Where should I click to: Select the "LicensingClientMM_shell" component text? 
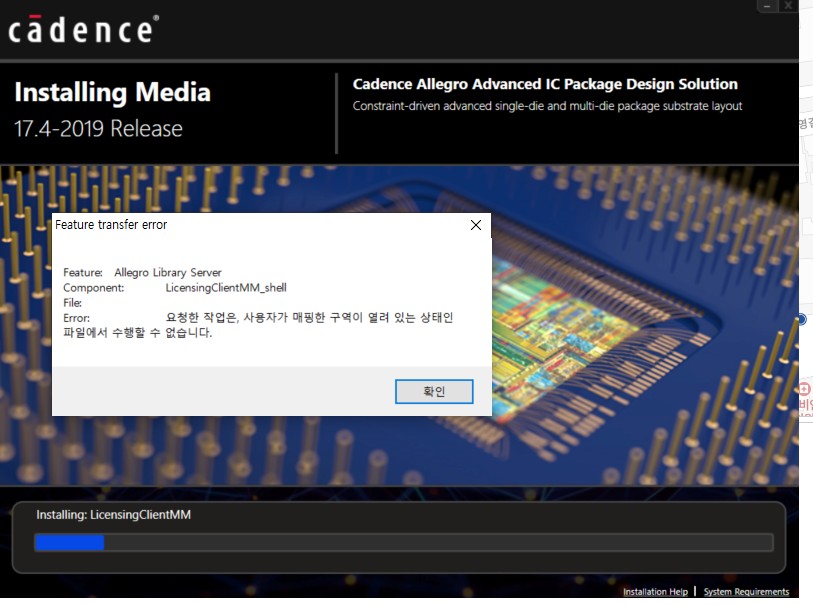(x=226, y=288)
